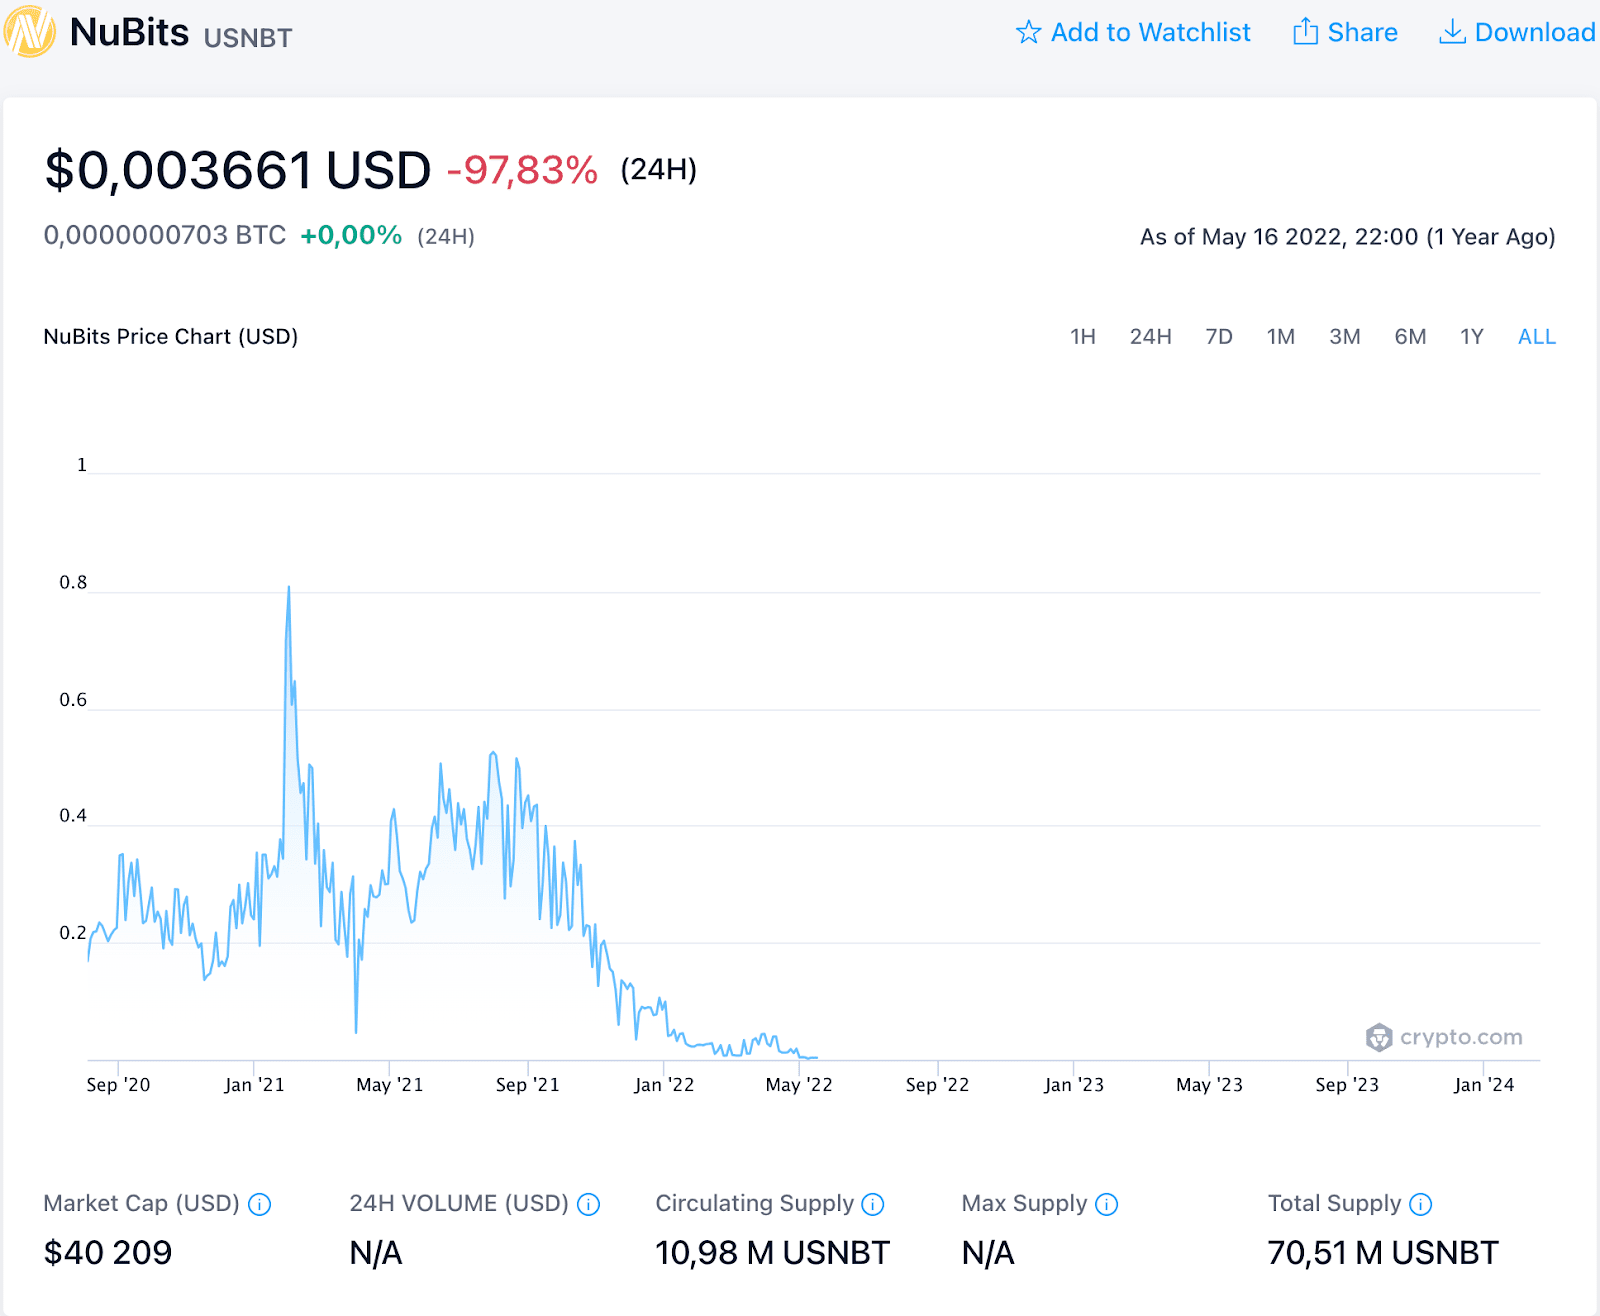Switch chart range to 1Y
This screenshot has height=1316, width=1600.
point(1472,337)
